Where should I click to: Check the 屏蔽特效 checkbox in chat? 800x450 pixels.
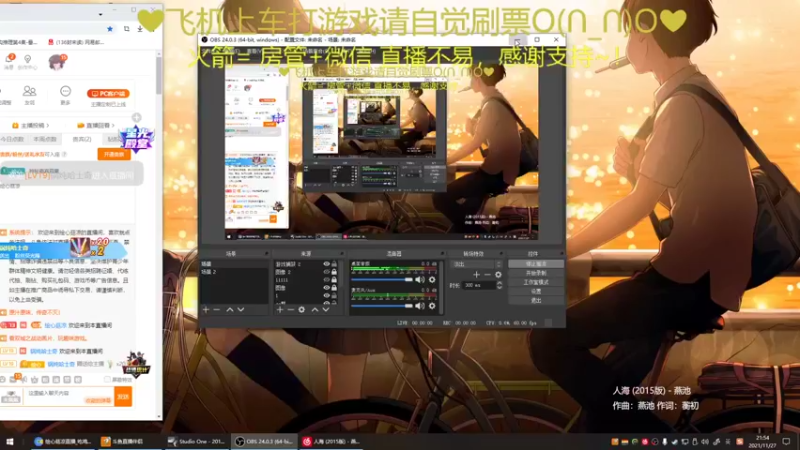tap(107, 380)
